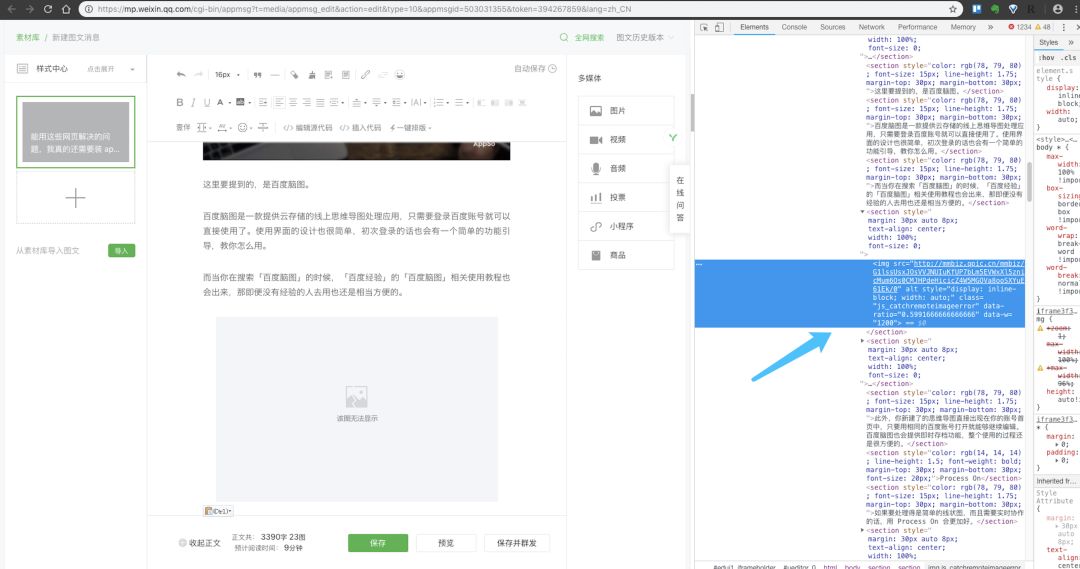Insert 图片 from multimedia panel

[626, 111]
